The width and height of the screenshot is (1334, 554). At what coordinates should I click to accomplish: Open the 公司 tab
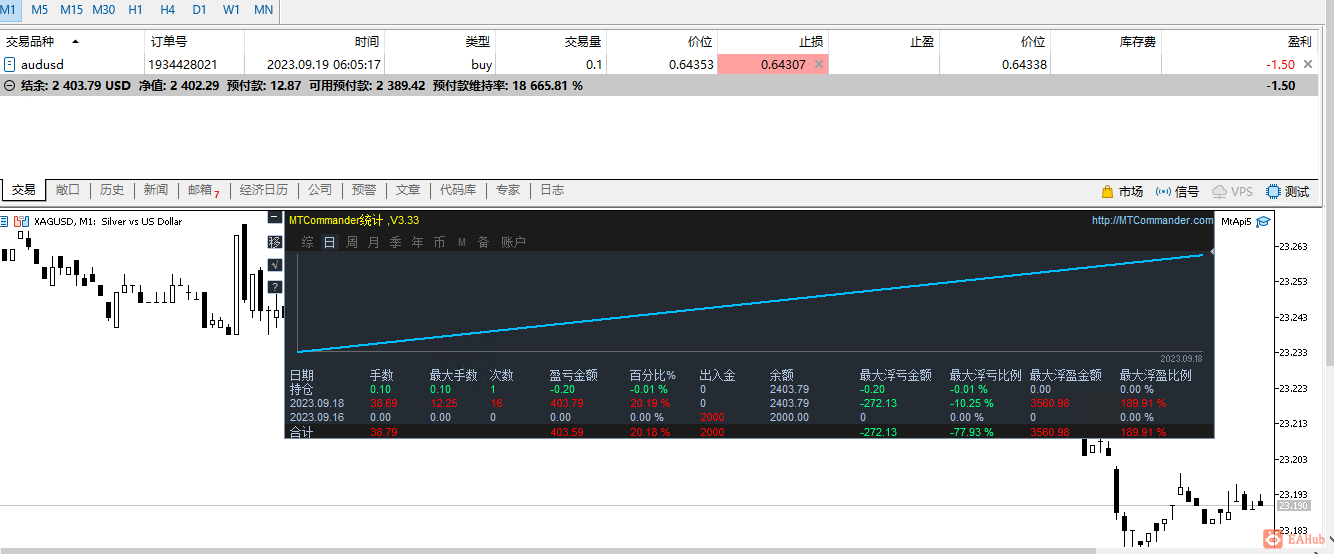320,190
